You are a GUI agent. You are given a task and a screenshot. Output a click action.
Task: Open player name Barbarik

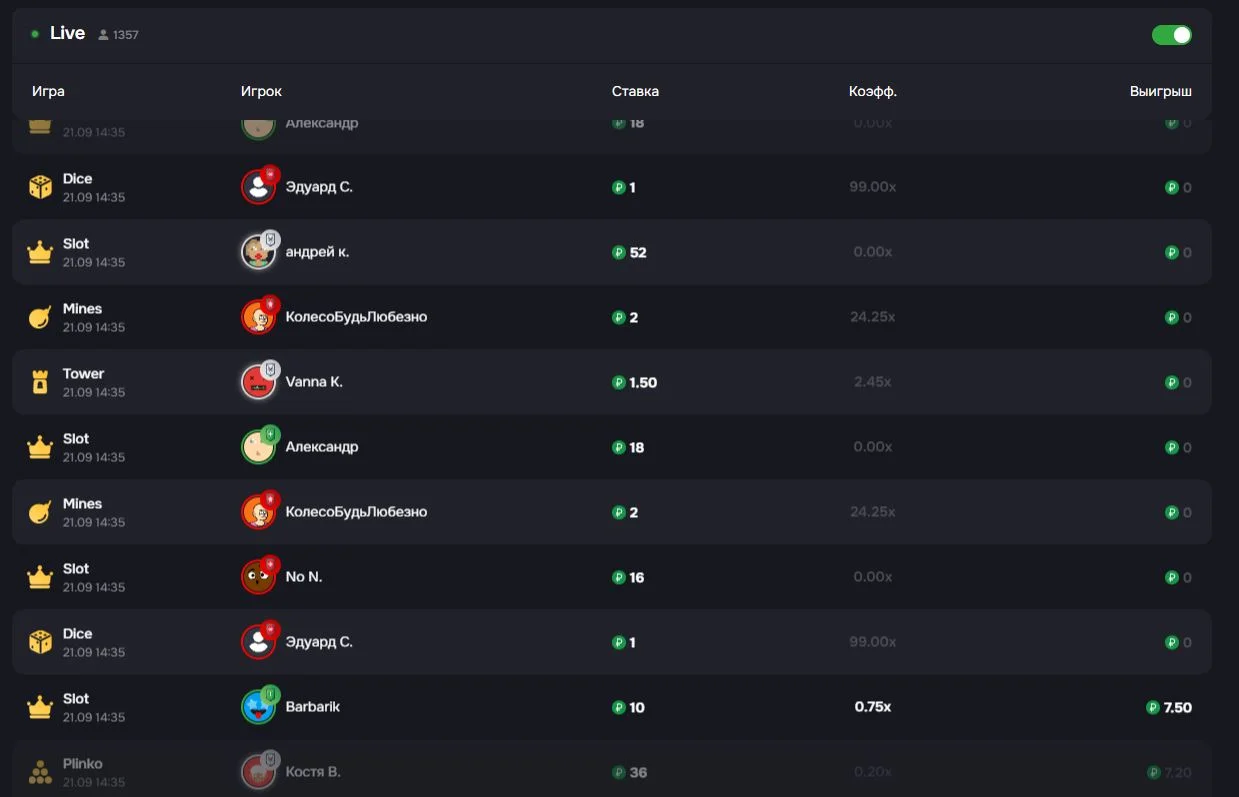(313, 706)
